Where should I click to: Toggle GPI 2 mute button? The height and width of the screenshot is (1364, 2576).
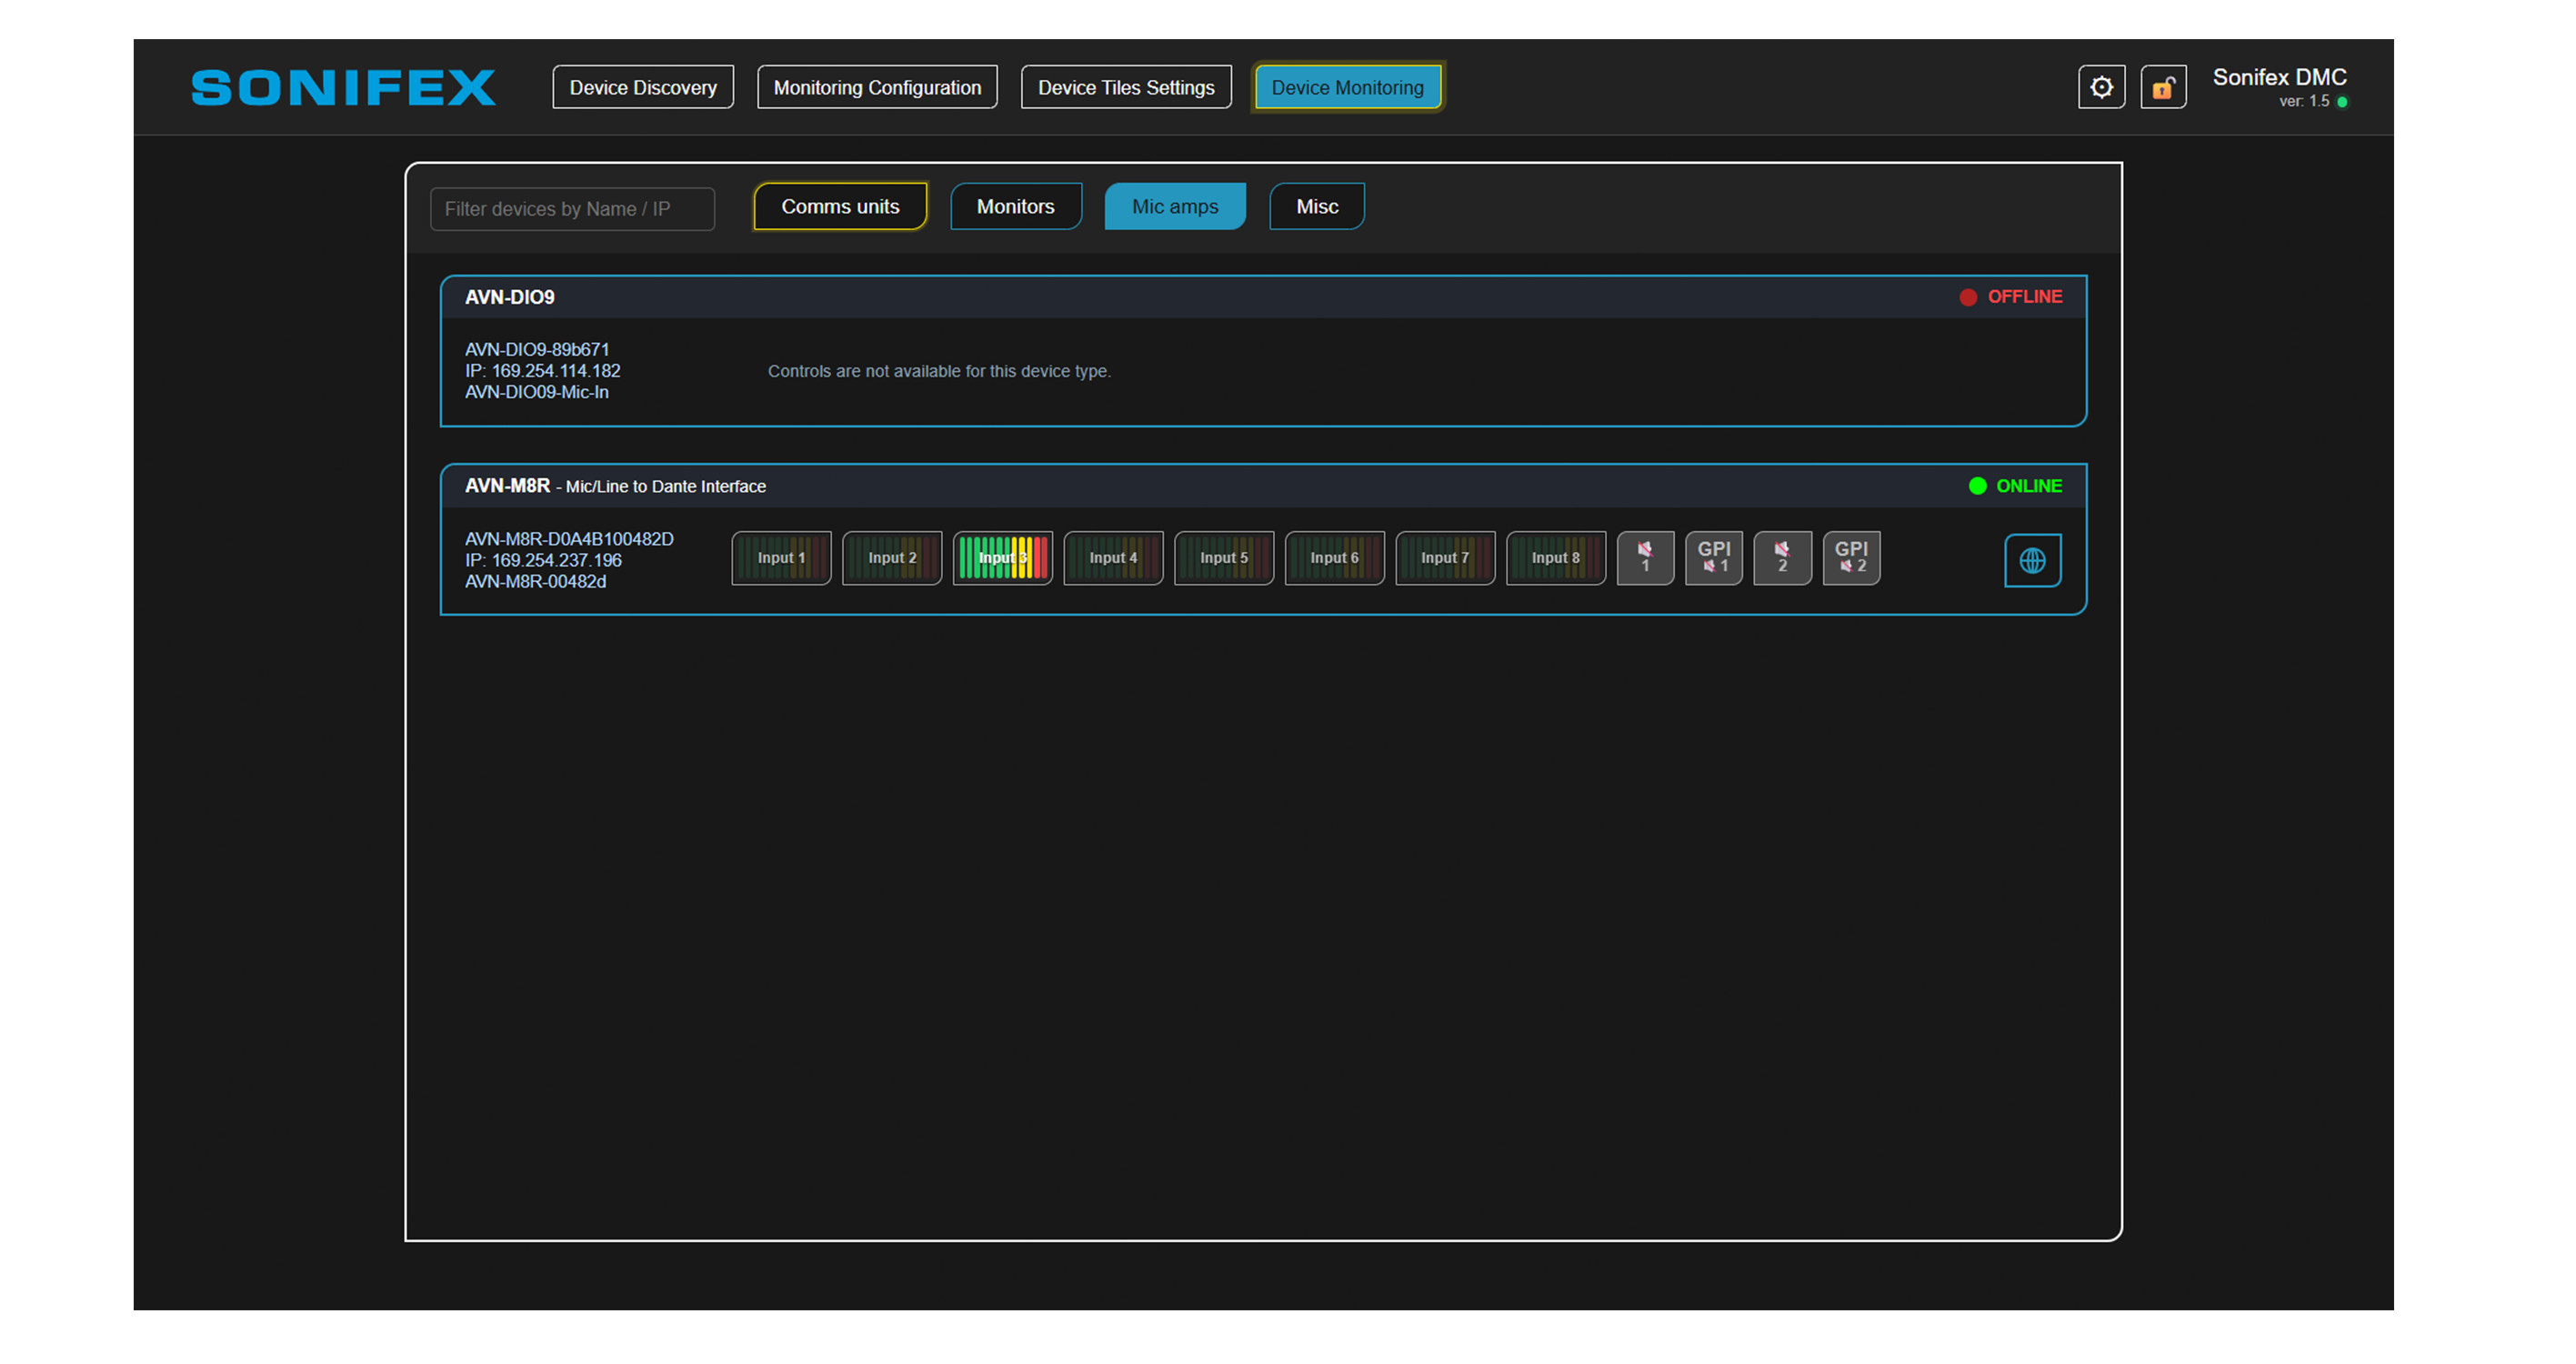[1851, 558]
